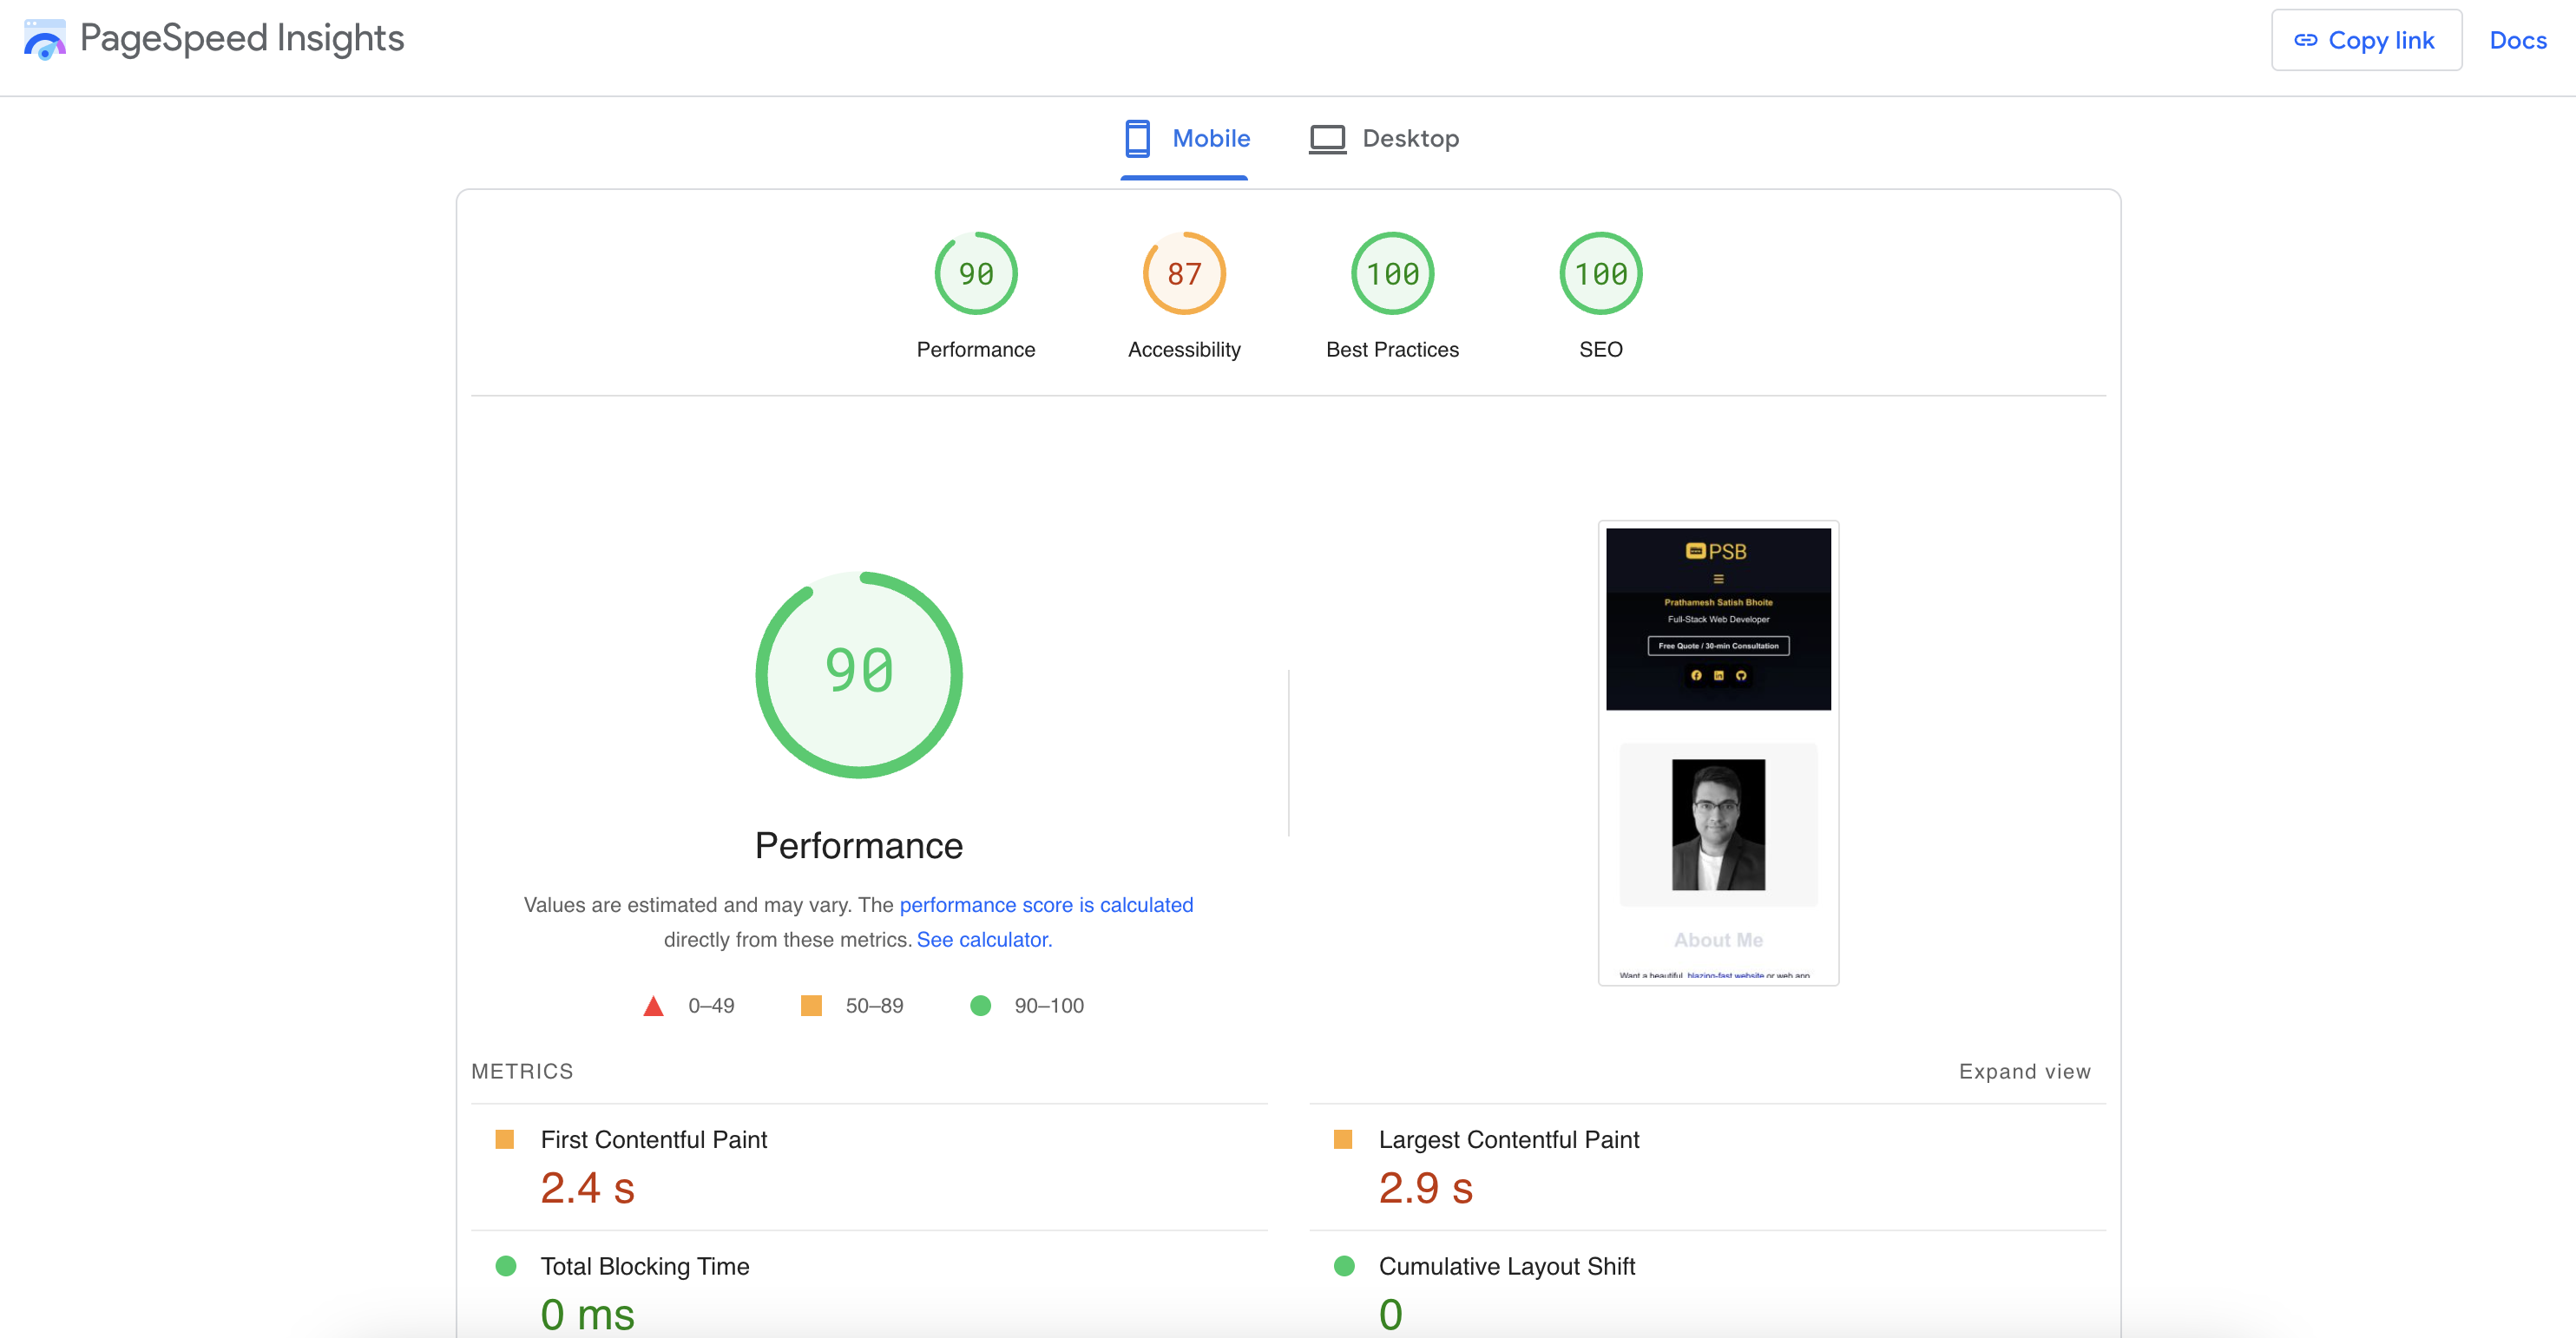Viewport: 2576px width, 1338px height.
Task: Click the desktop monitor icon
Action: (x=1327, y=138)
